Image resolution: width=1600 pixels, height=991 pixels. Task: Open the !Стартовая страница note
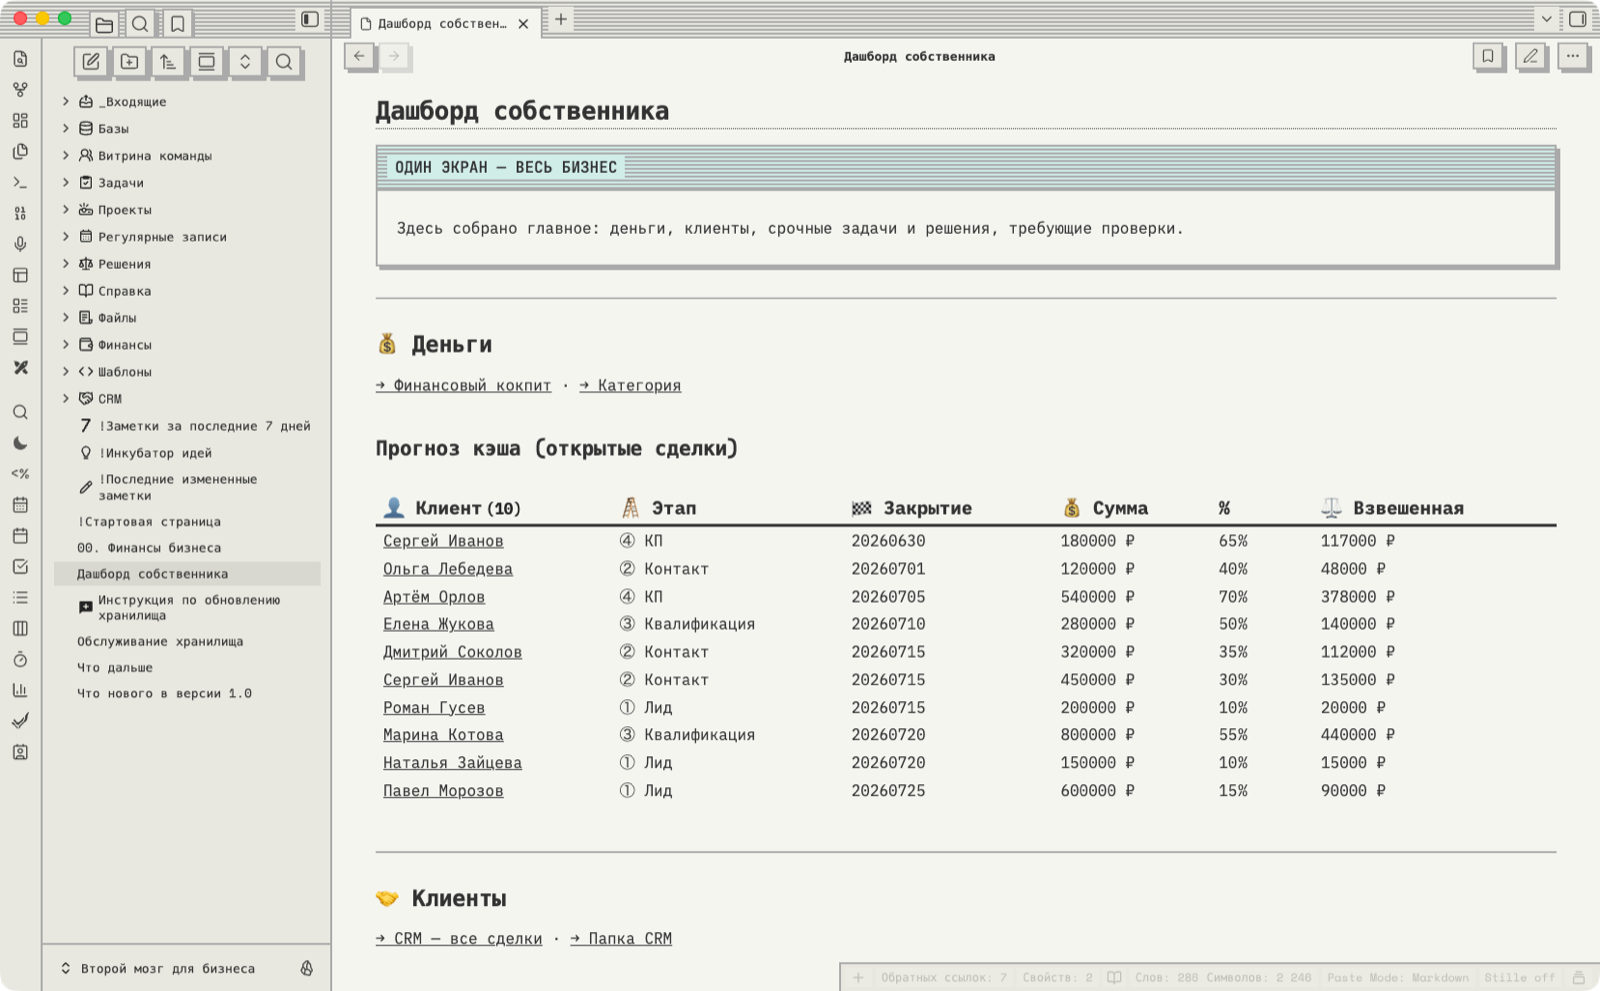[x=149, y=522]
